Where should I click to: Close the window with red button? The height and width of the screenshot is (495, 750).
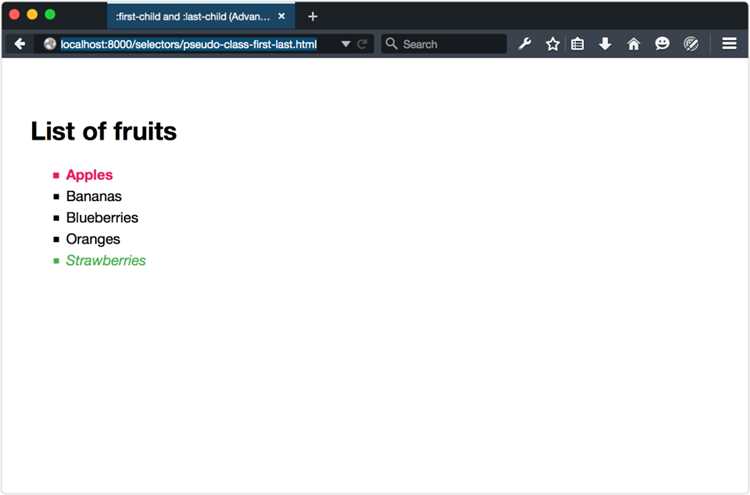click(14, 14)
